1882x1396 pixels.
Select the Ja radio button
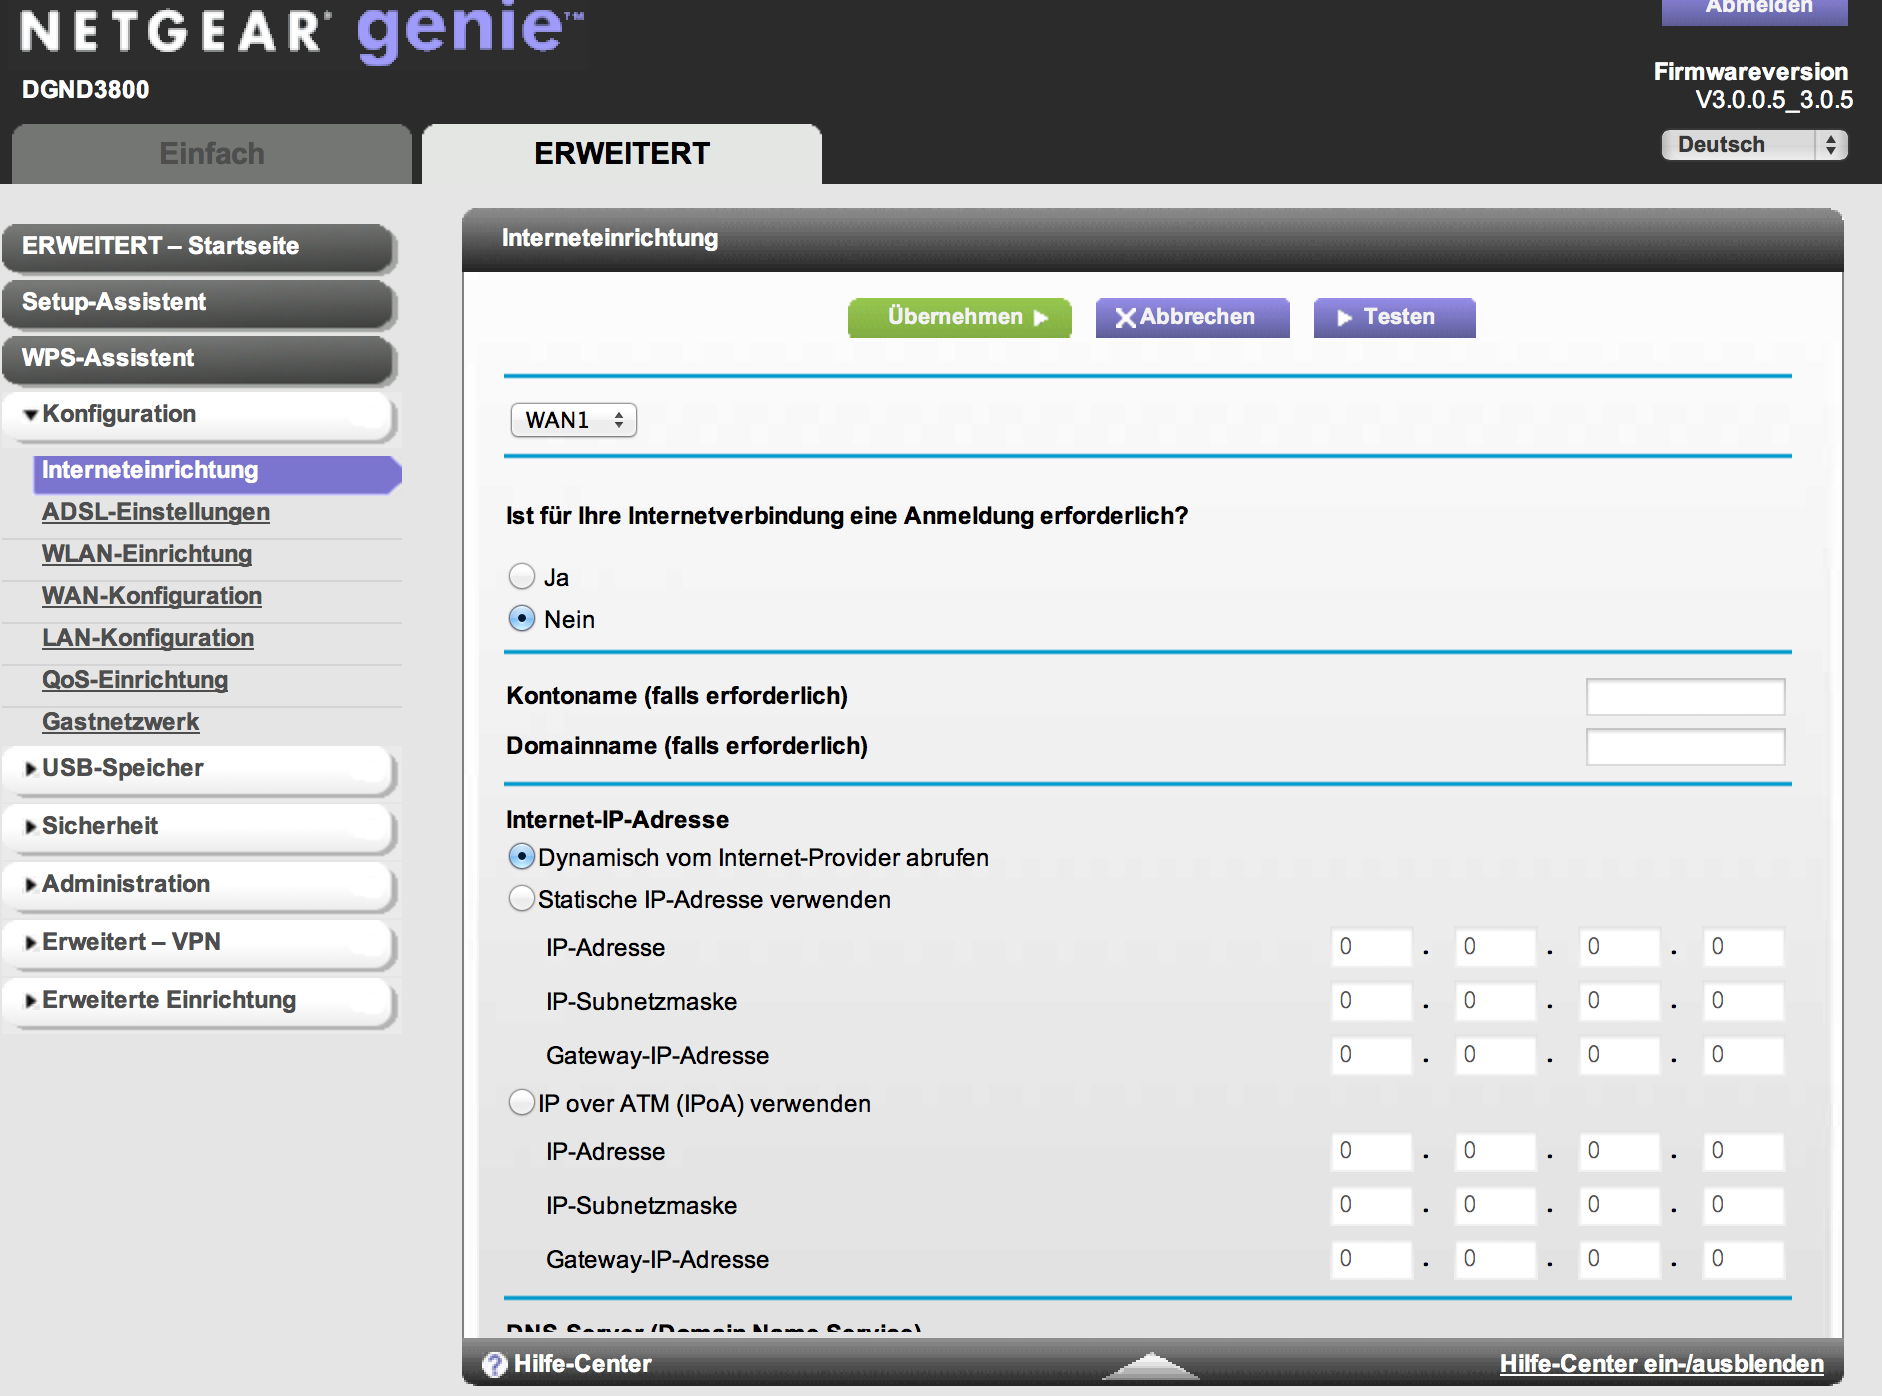tap(522, 576)
